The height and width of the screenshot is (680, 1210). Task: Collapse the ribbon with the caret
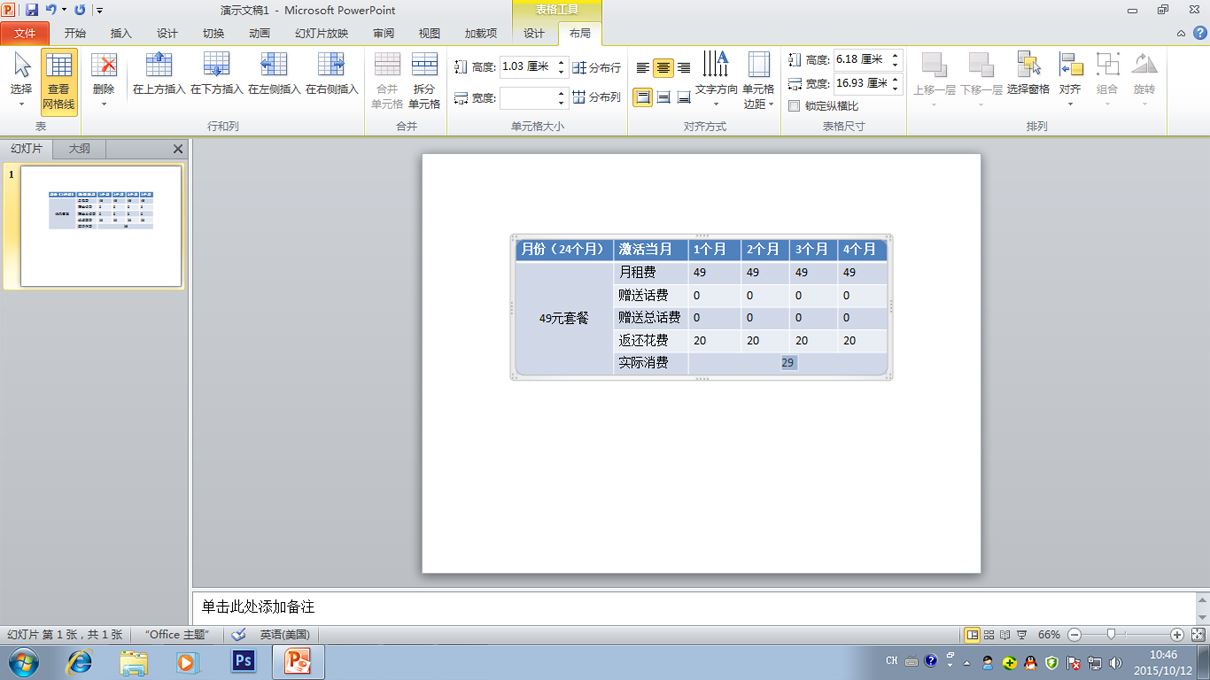pyautogui.click(x=1182, y=33)
